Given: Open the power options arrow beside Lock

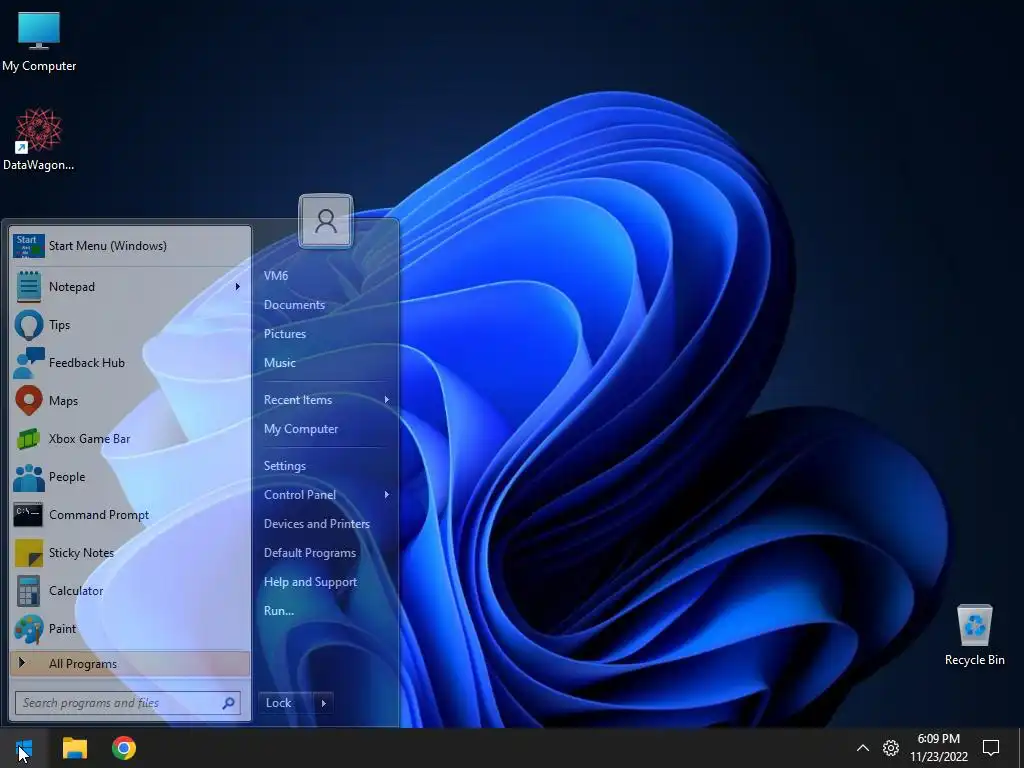Looking at the screenshot, I should 323,703.
